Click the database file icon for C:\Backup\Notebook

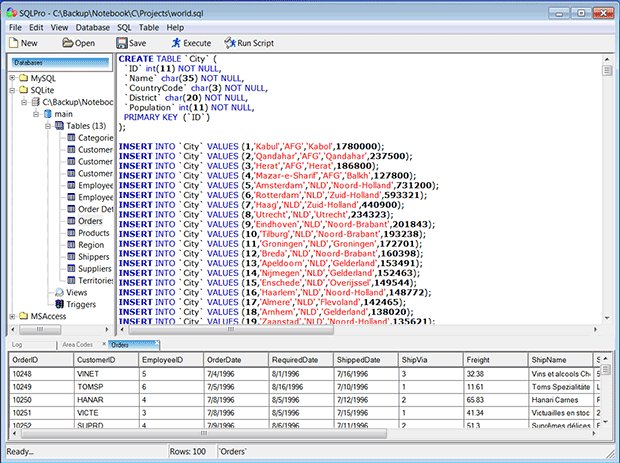click(36, 102)
